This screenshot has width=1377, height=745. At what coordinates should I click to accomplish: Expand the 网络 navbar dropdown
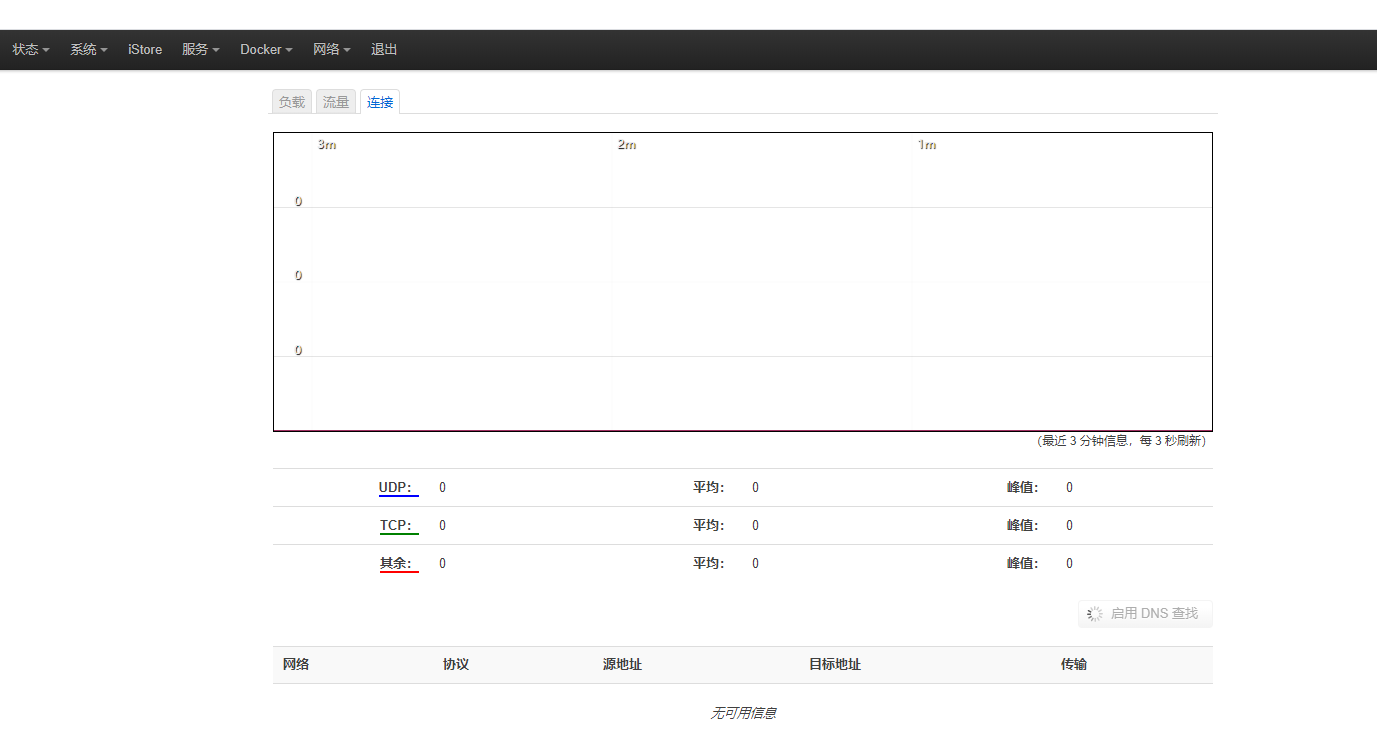331,50
